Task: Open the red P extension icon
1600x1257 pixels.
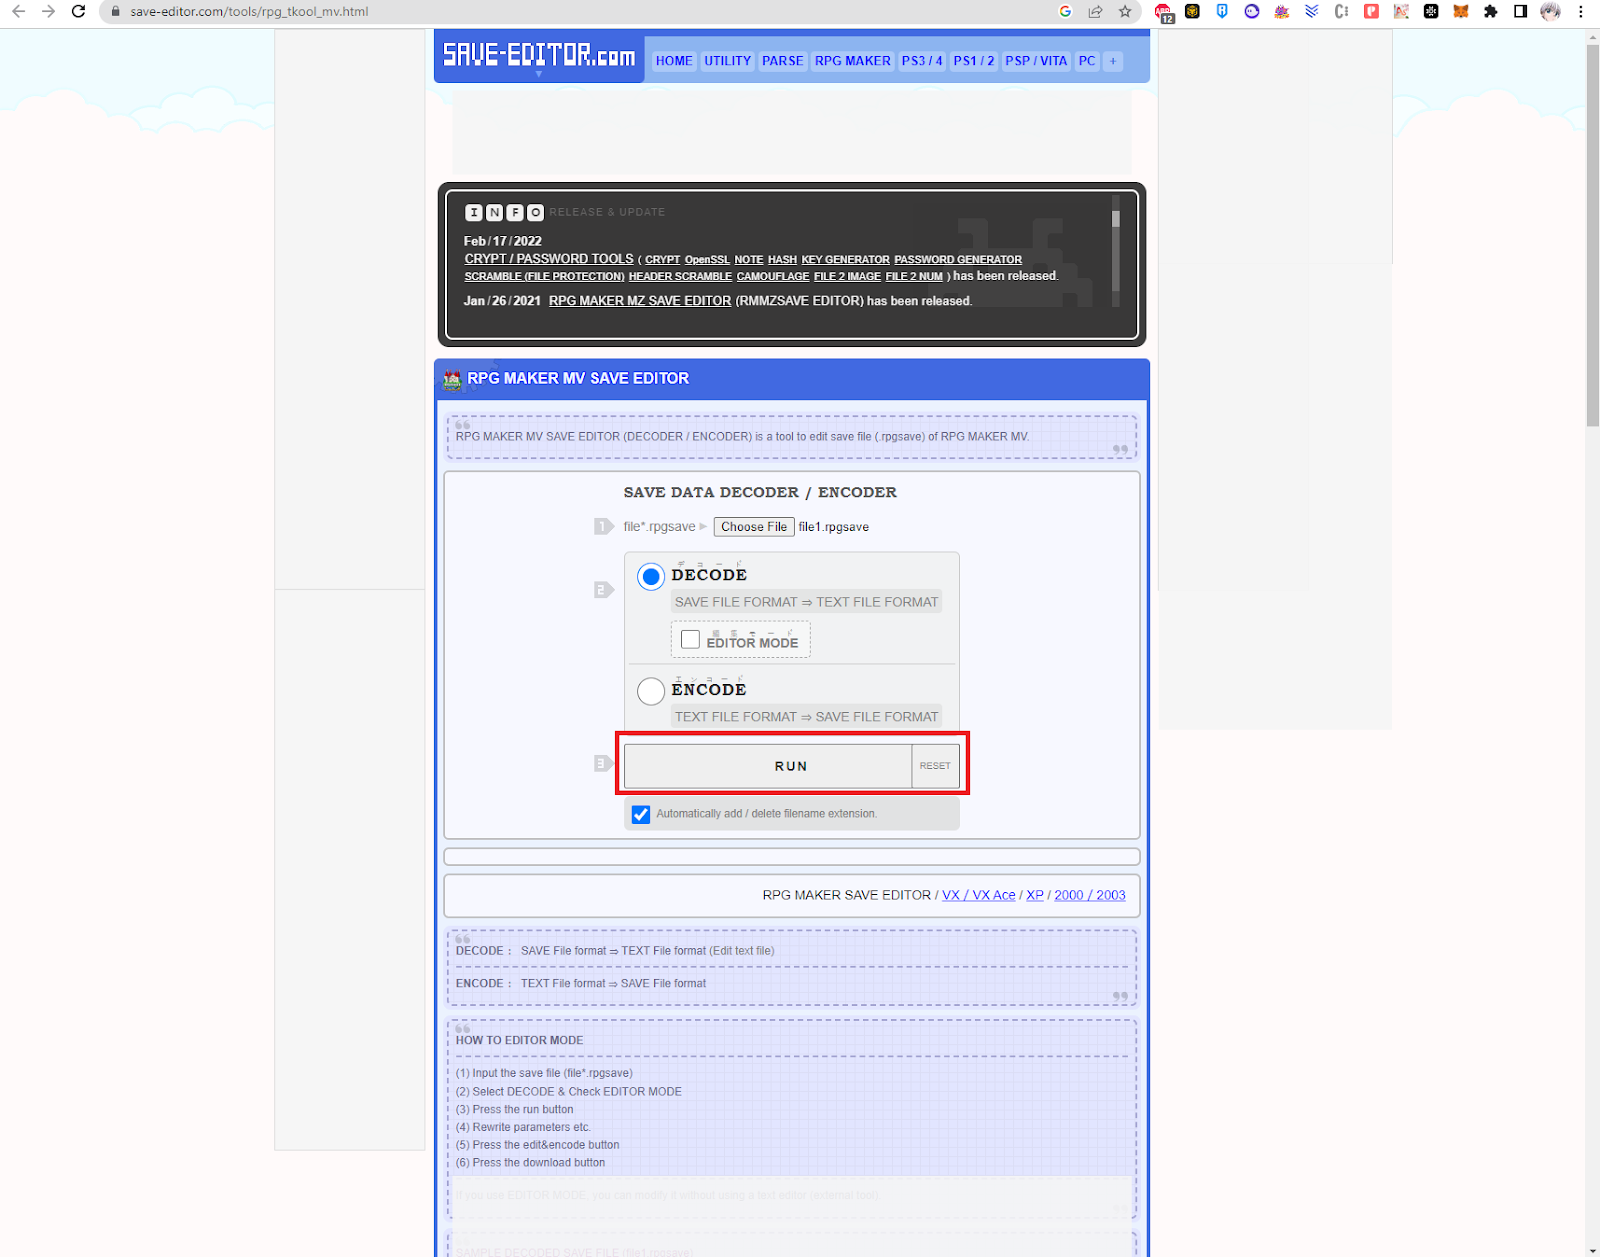Action: (1371, 12)
